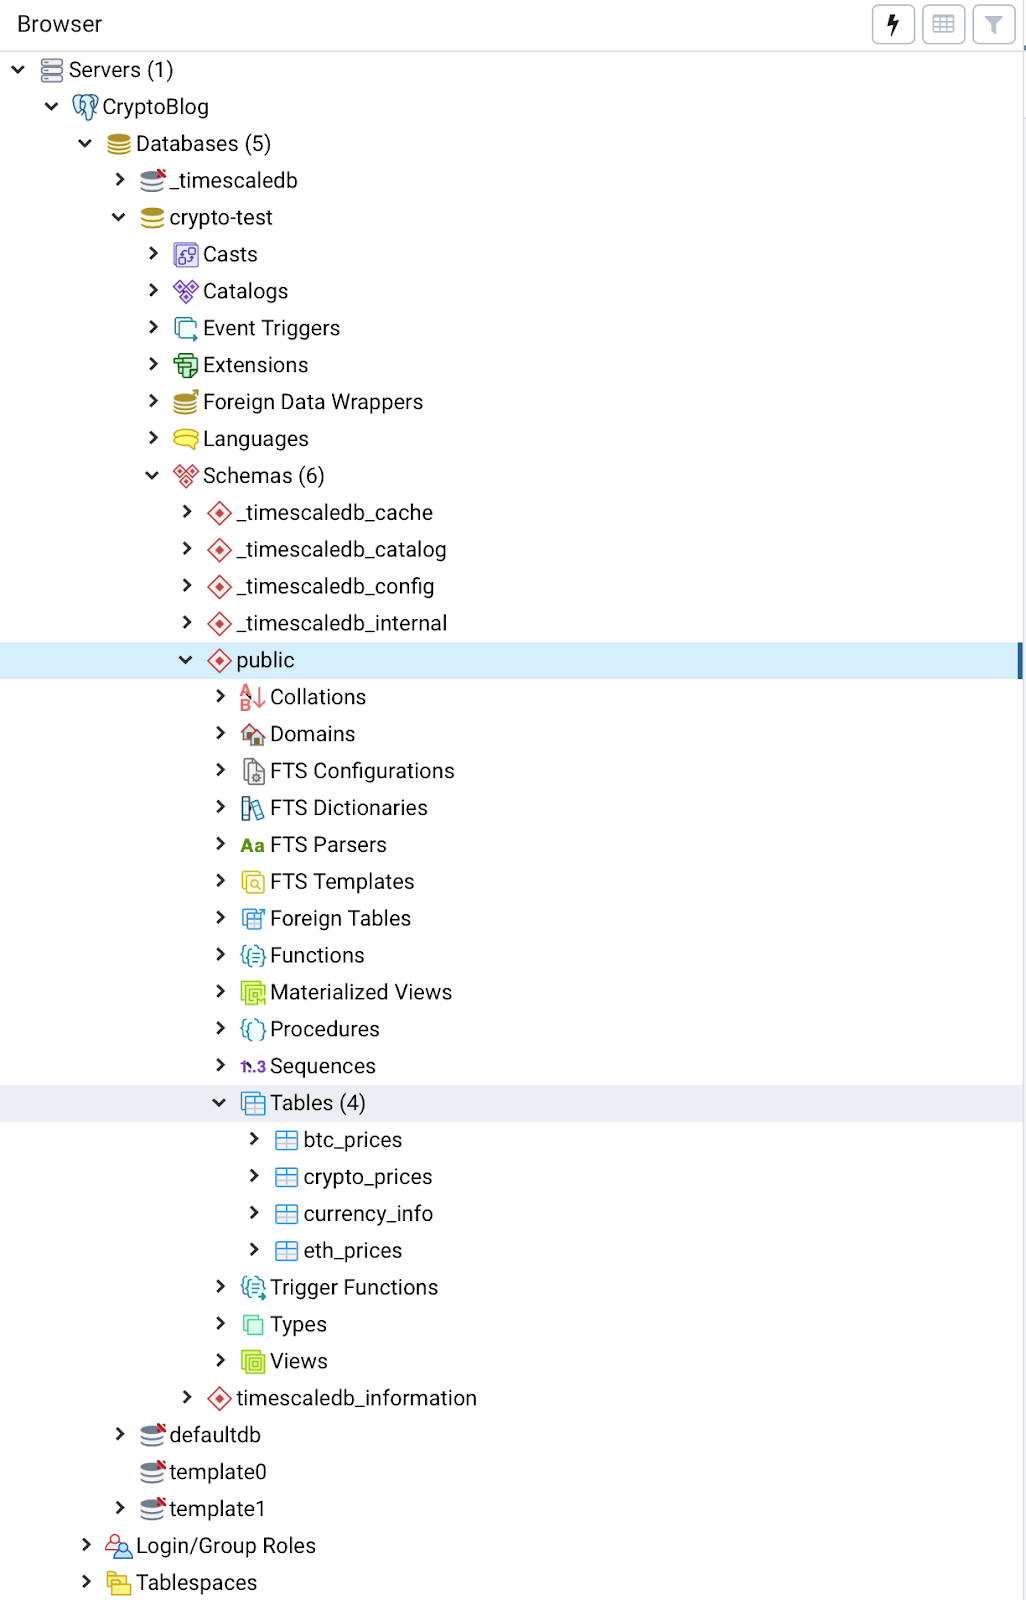Click the Materialized Views icon
Screen dimensions: 1026x1600
pos(253,993)
